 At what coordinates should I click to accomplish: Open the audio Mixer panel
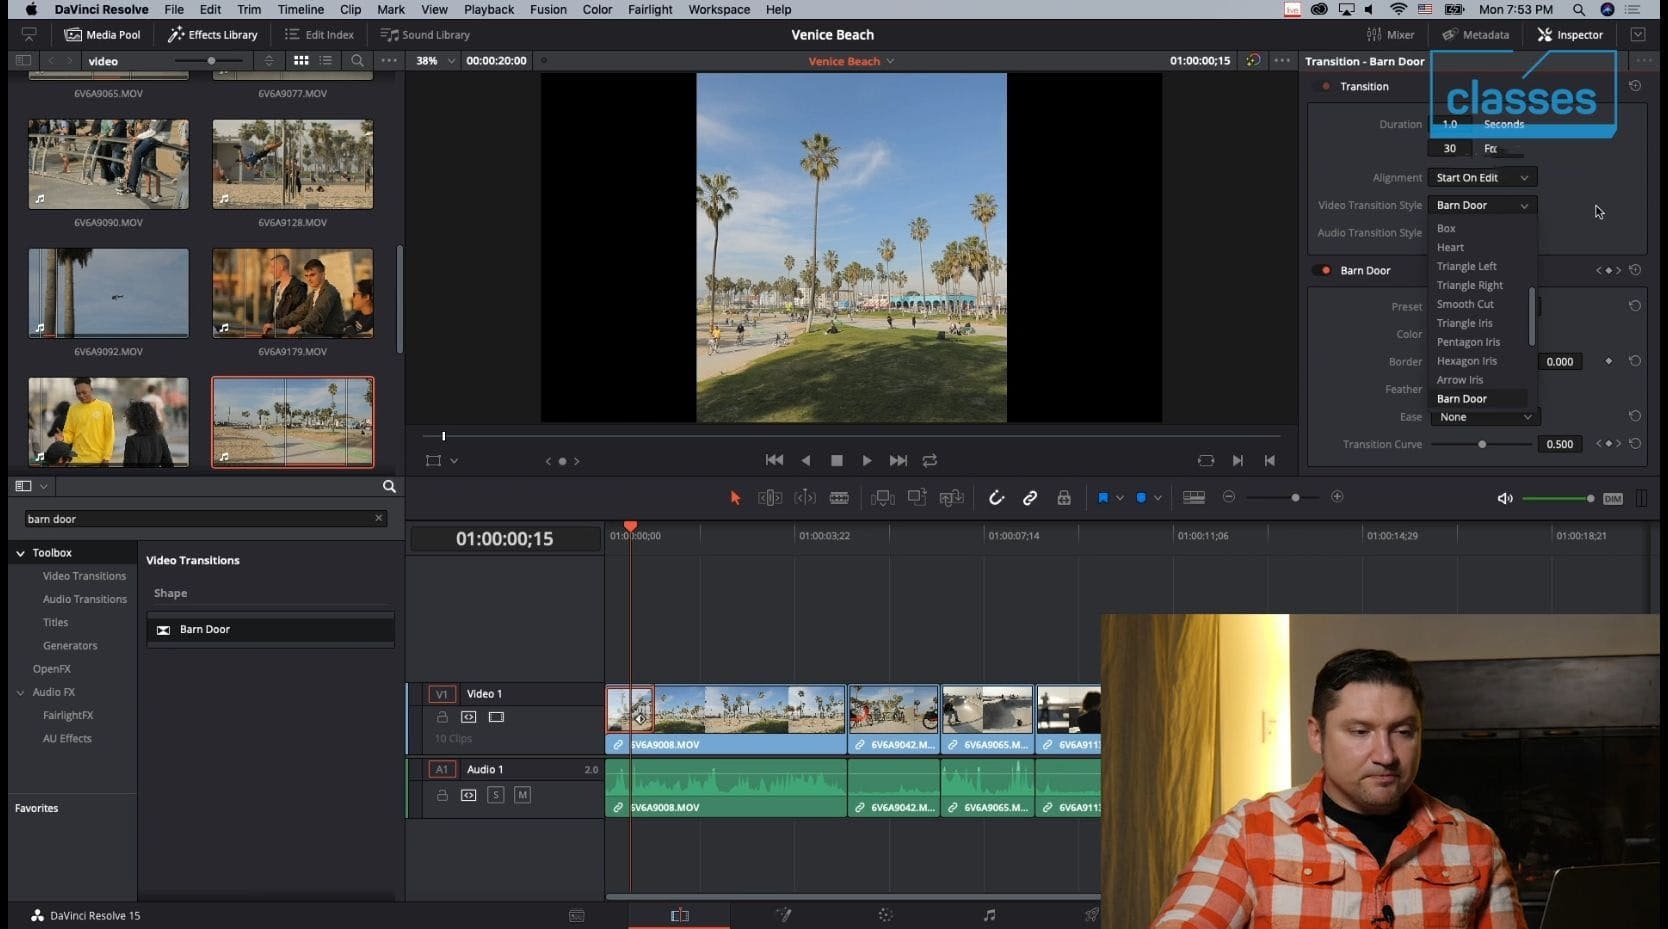pyautogui.click(x=1390, y=35)
